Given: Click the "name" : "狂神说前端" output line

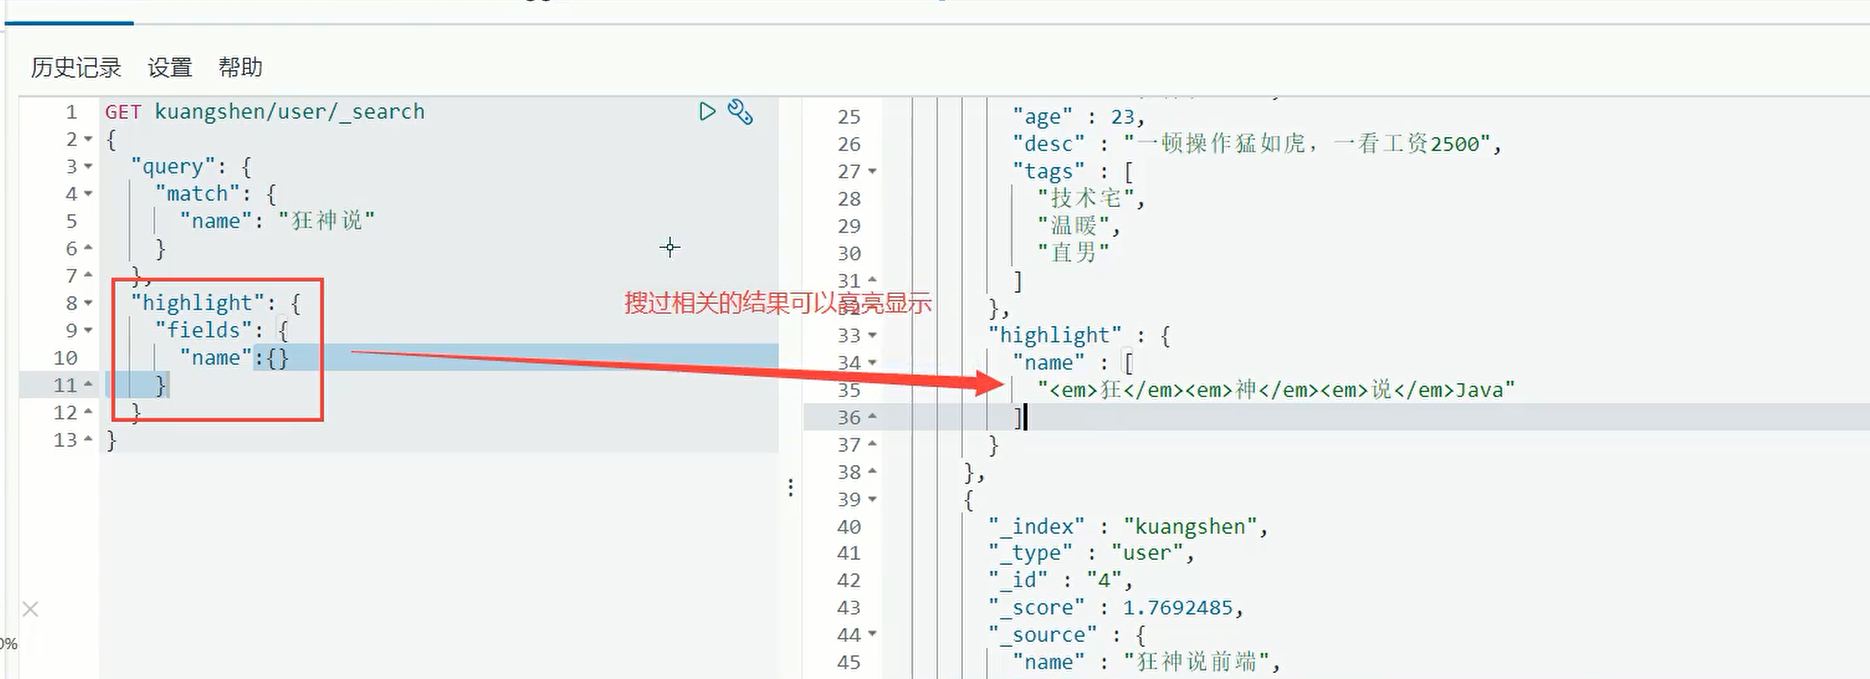Looking at the screenshot, I should (1146, 662).
